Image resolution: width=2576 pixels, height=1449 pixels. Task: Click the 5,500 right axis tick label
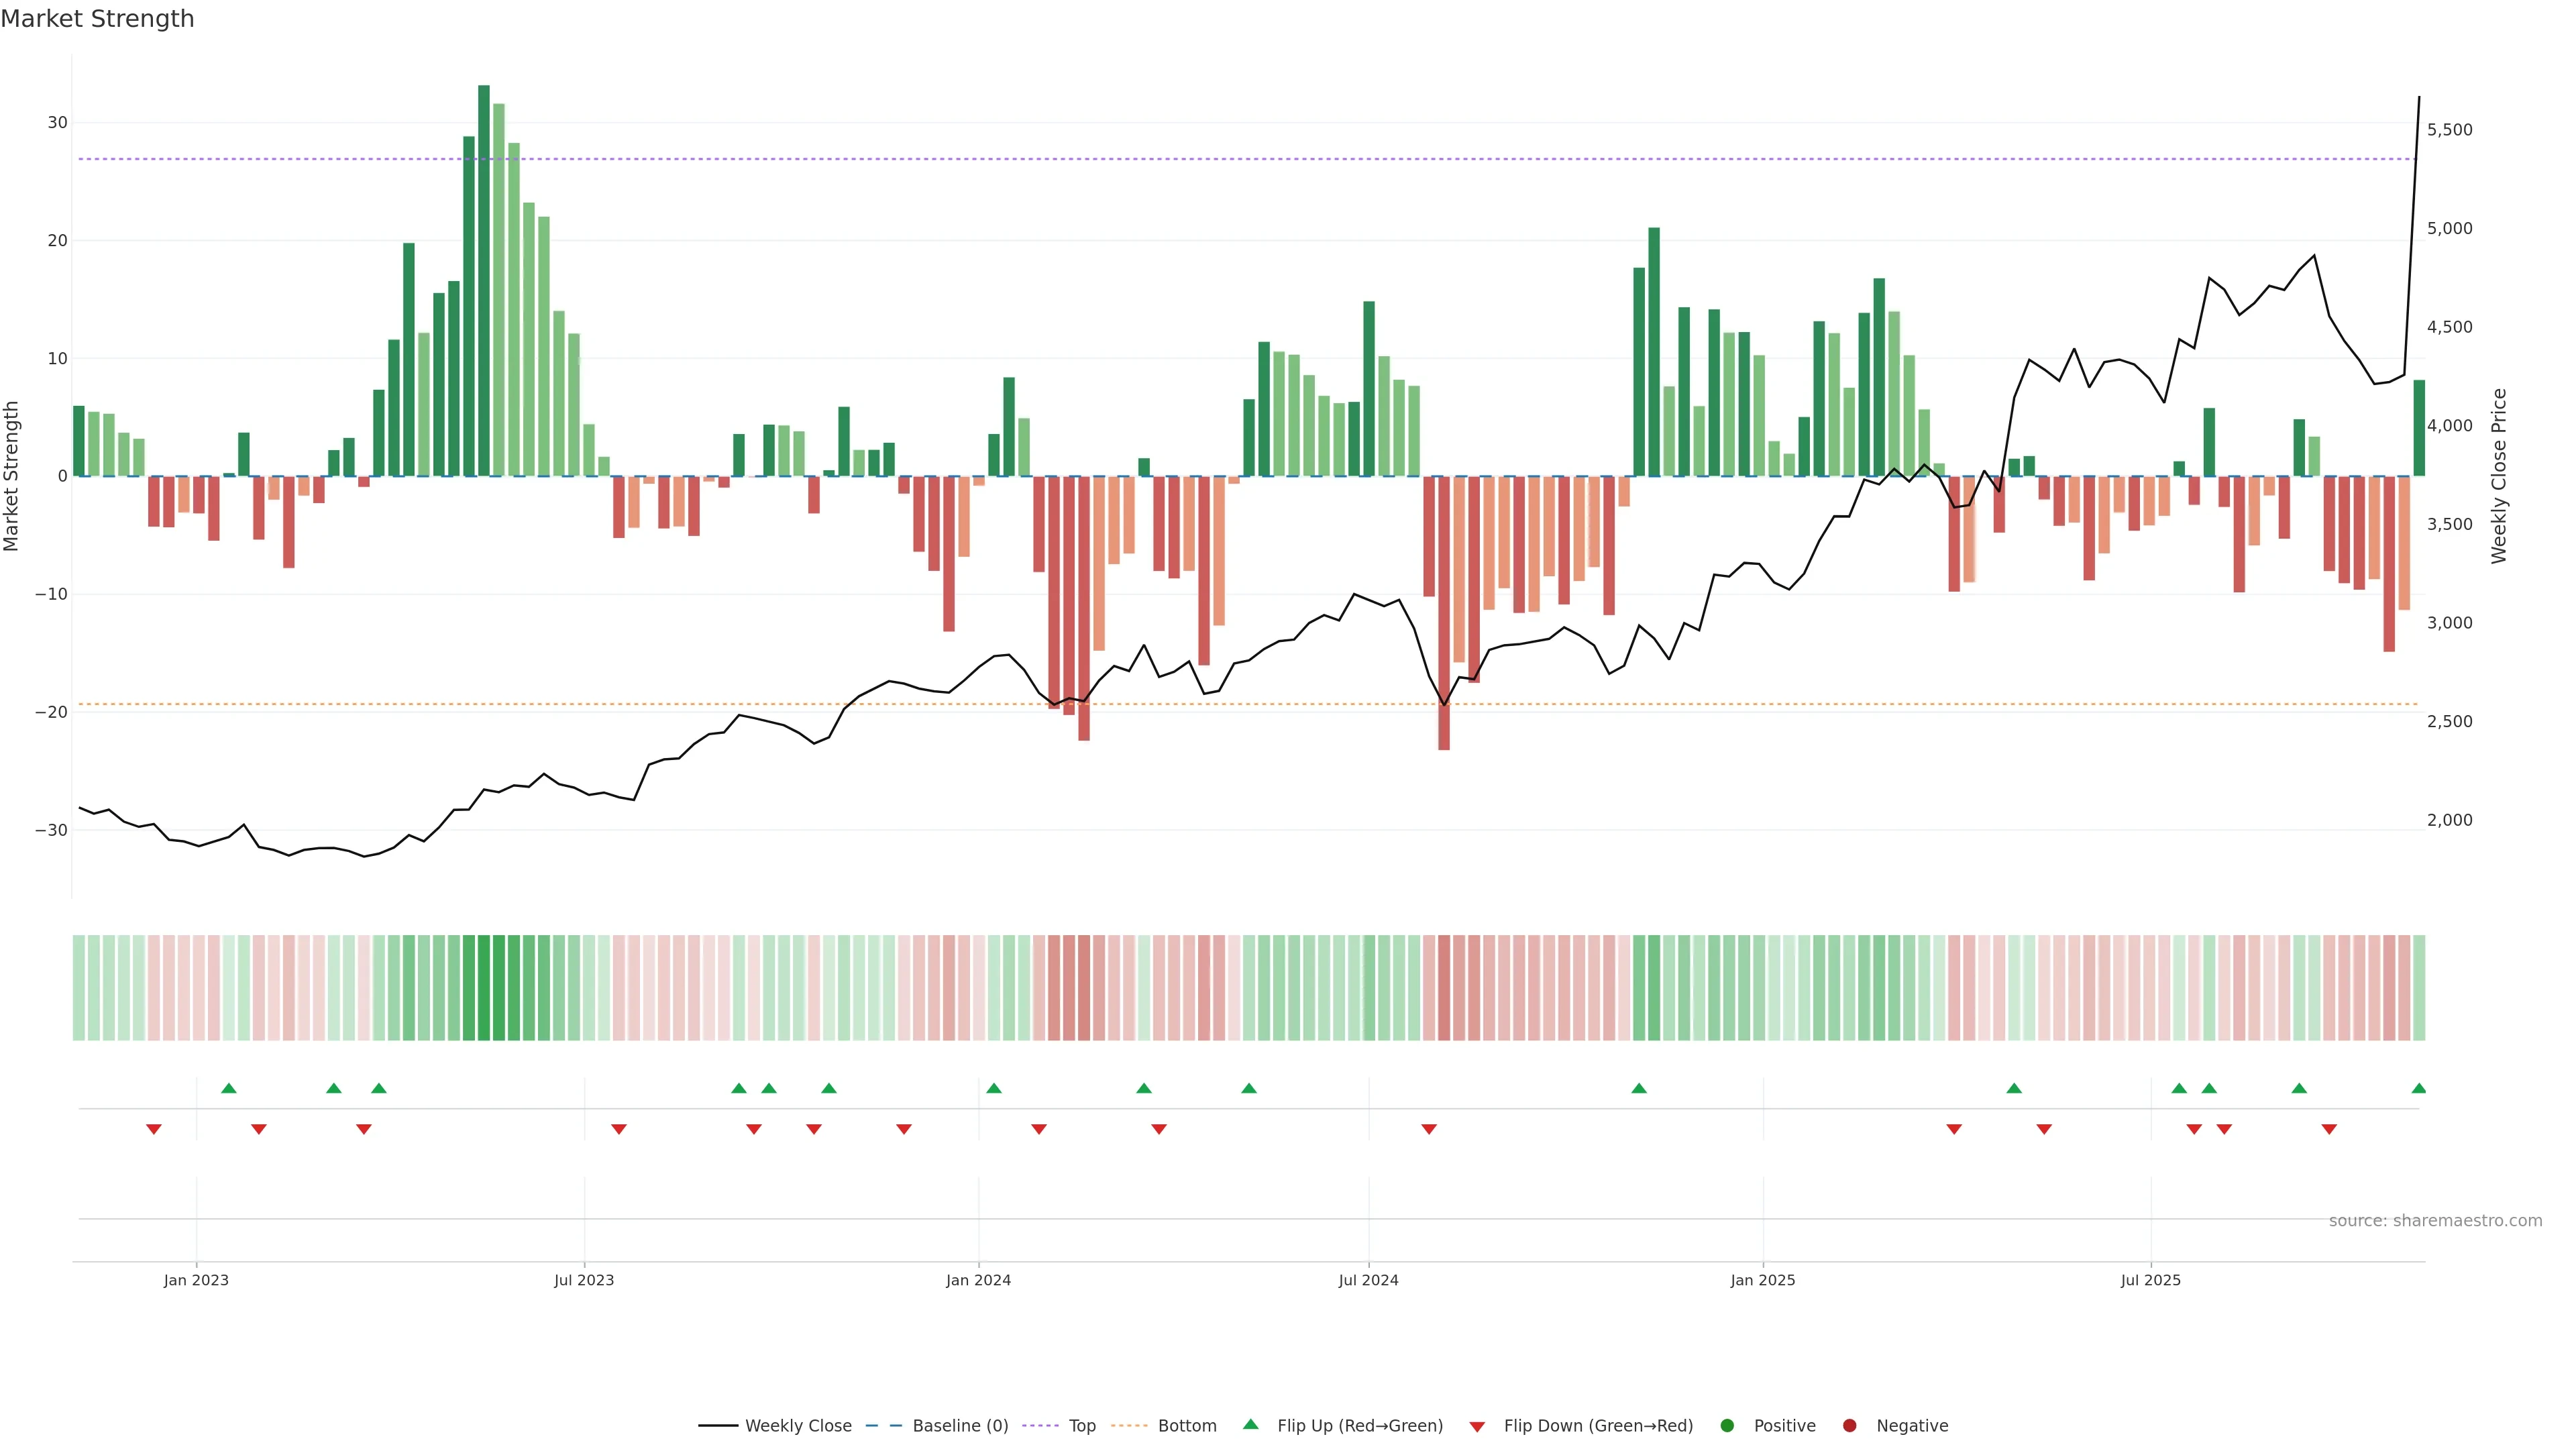2449,130
